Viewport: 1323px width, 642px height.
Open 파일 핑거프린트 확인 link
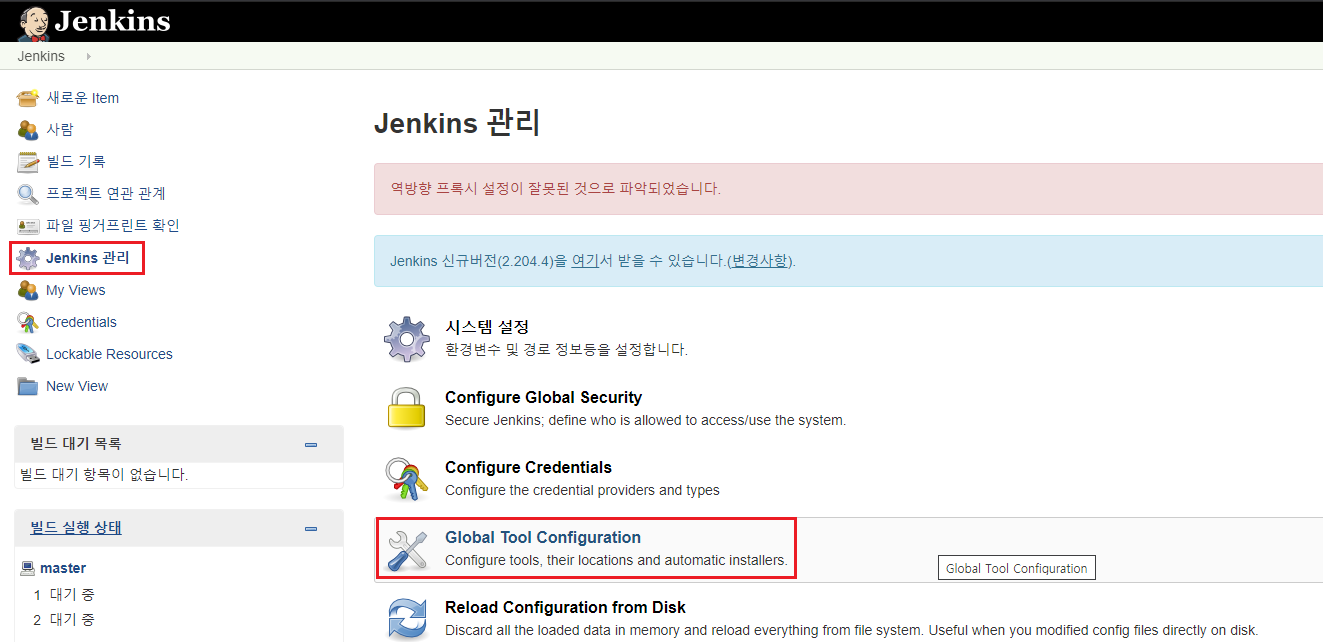(113, 226)
